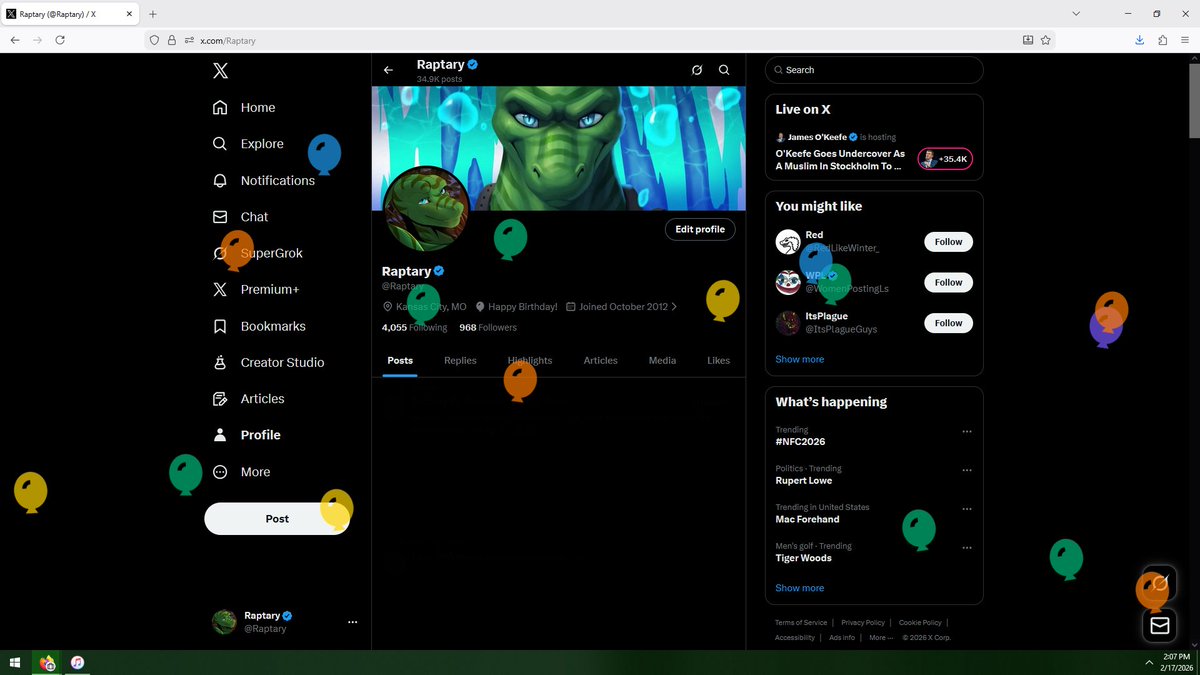This screenshot has height=675, width=1200.
Task: Bookmark this page with star icon
Action: tap(1045, 40)
